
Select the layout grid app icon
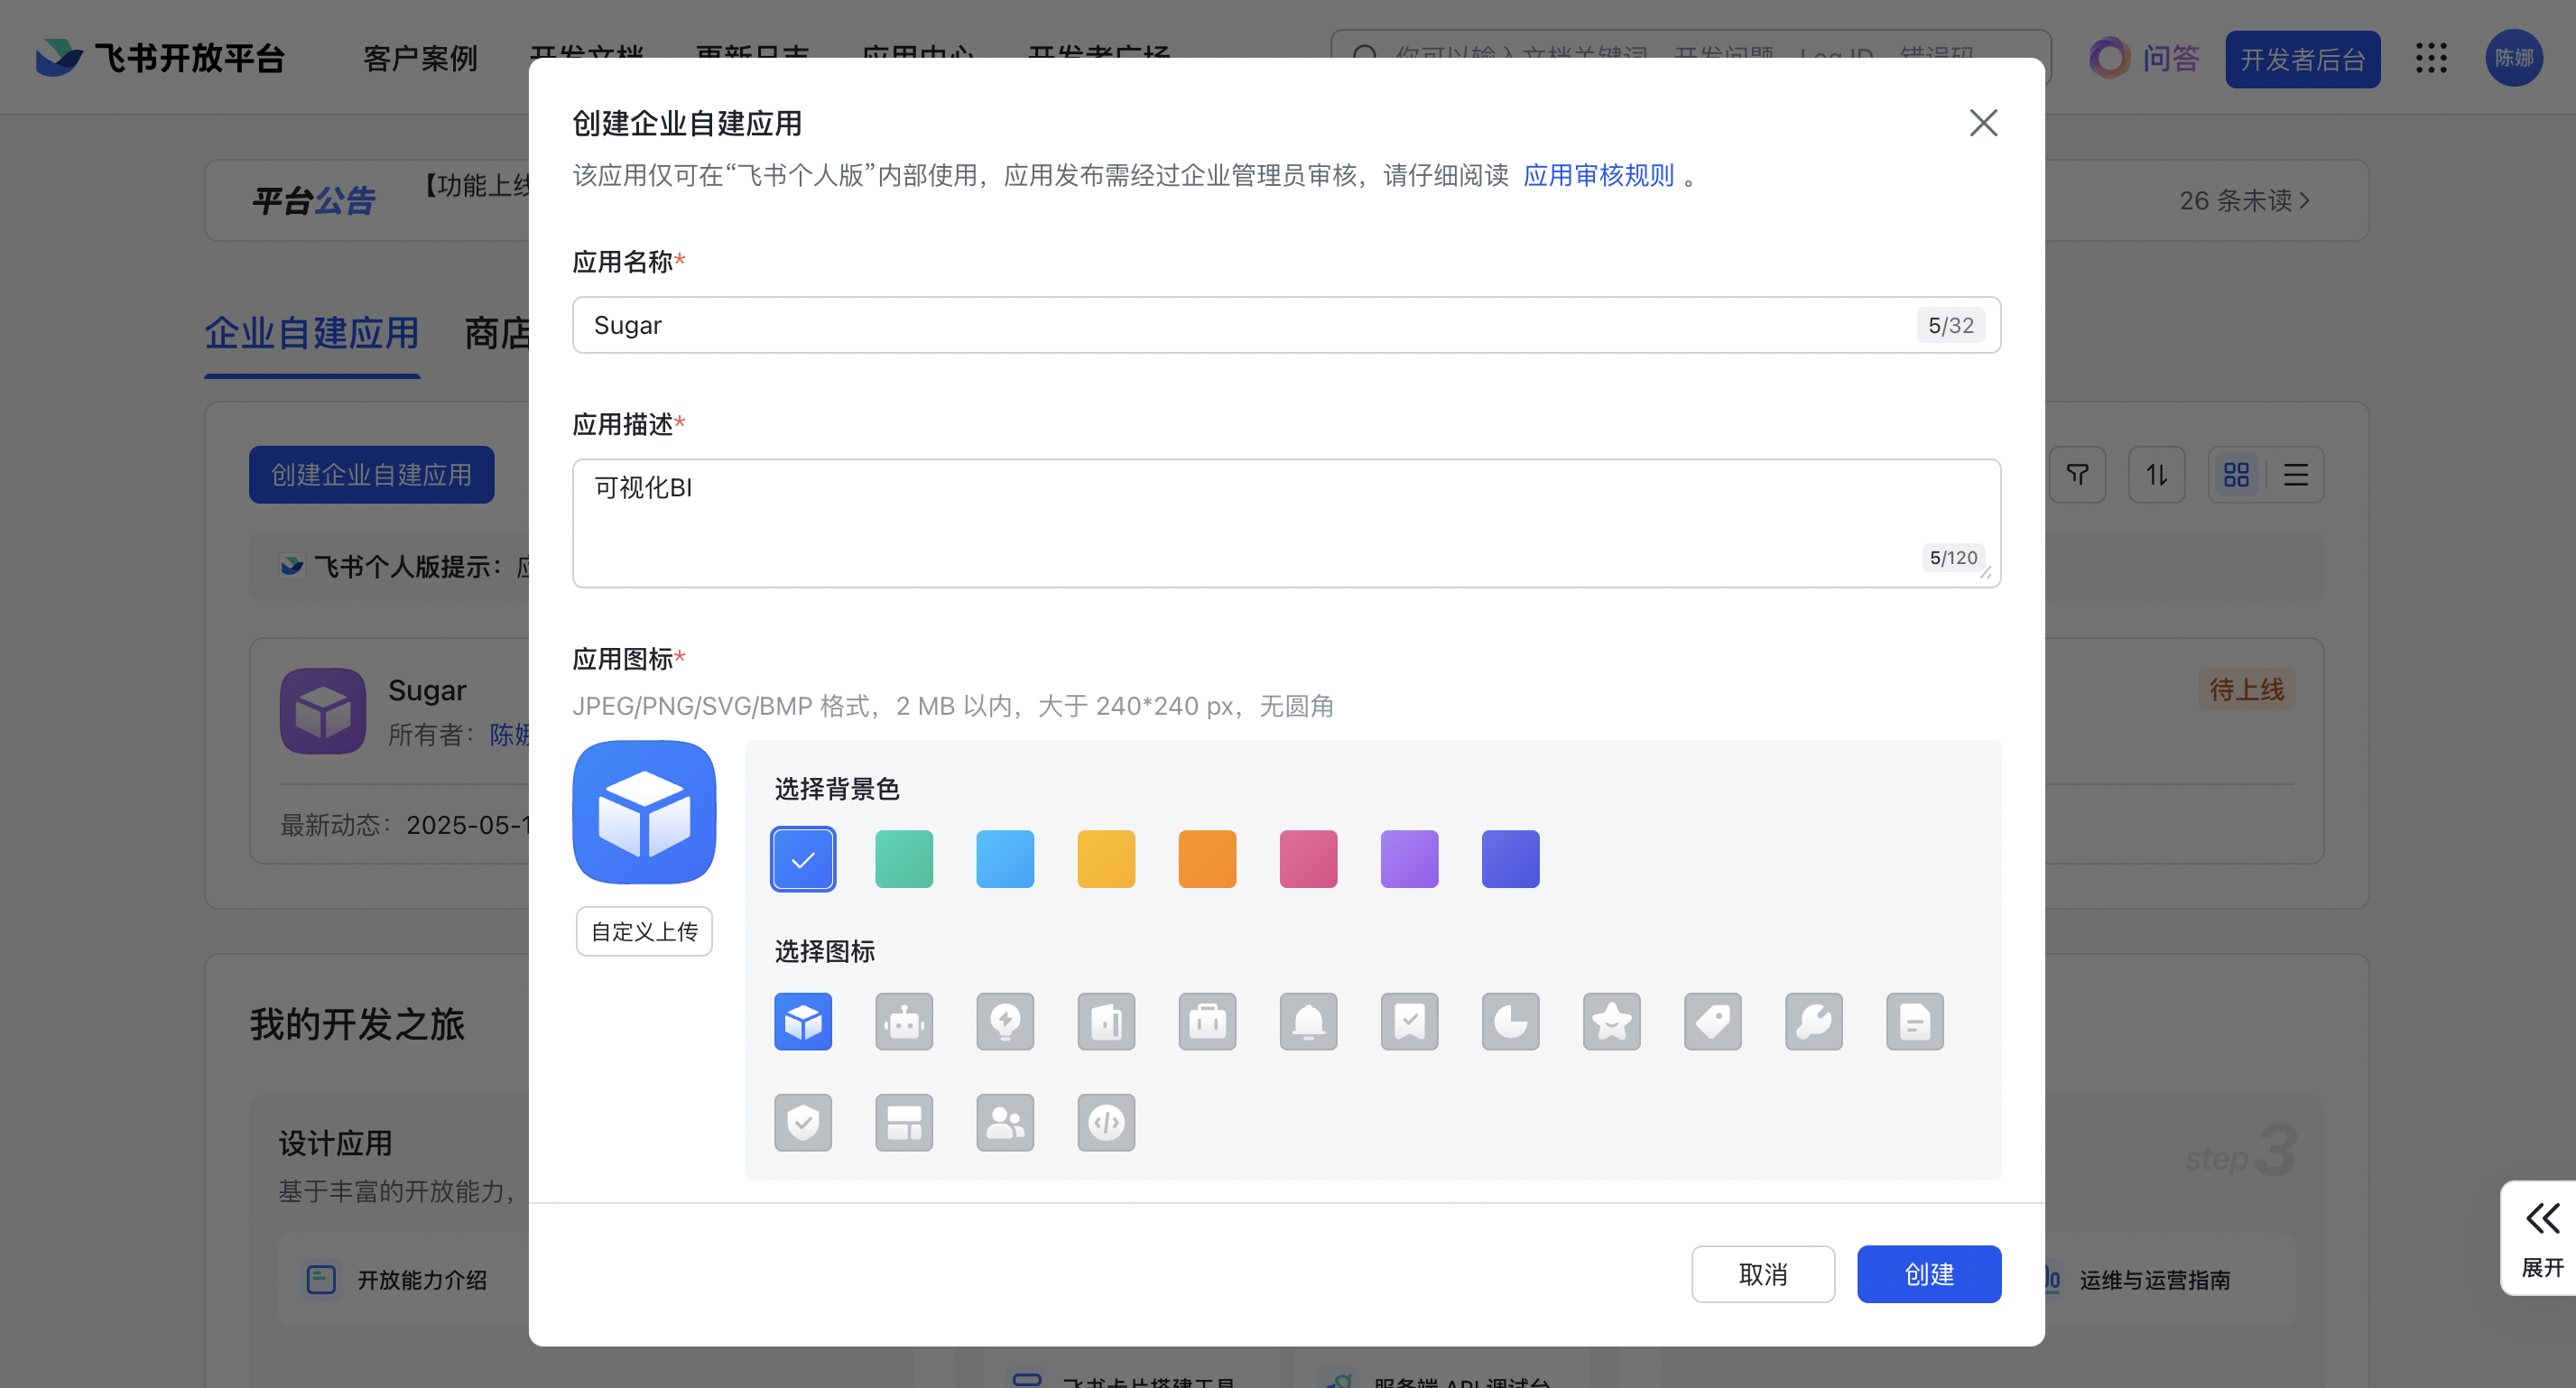coord(904,1122)
